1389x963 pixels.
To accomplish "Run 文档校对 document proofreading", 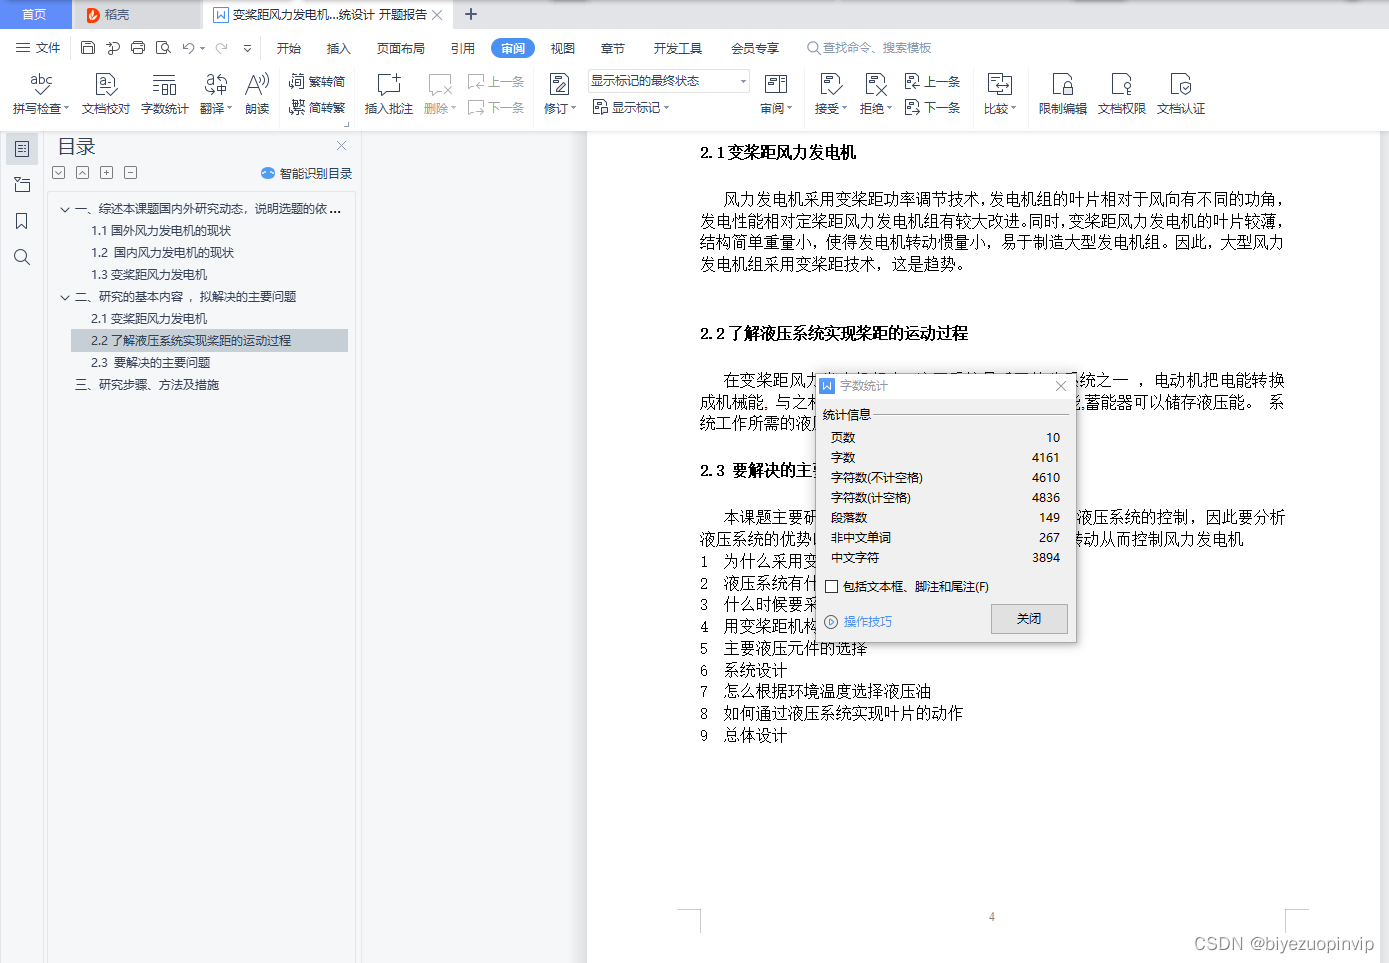I will click(106, 93).
